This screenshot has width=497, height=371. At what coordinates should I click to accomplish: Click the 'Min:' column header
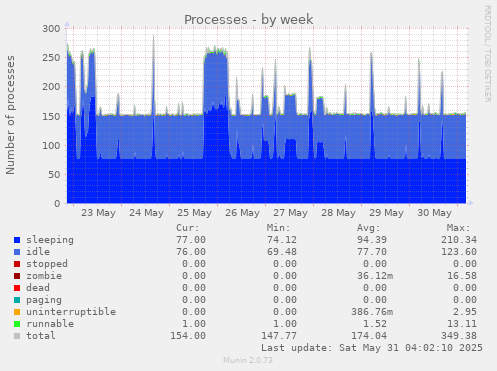pos(278,228)
